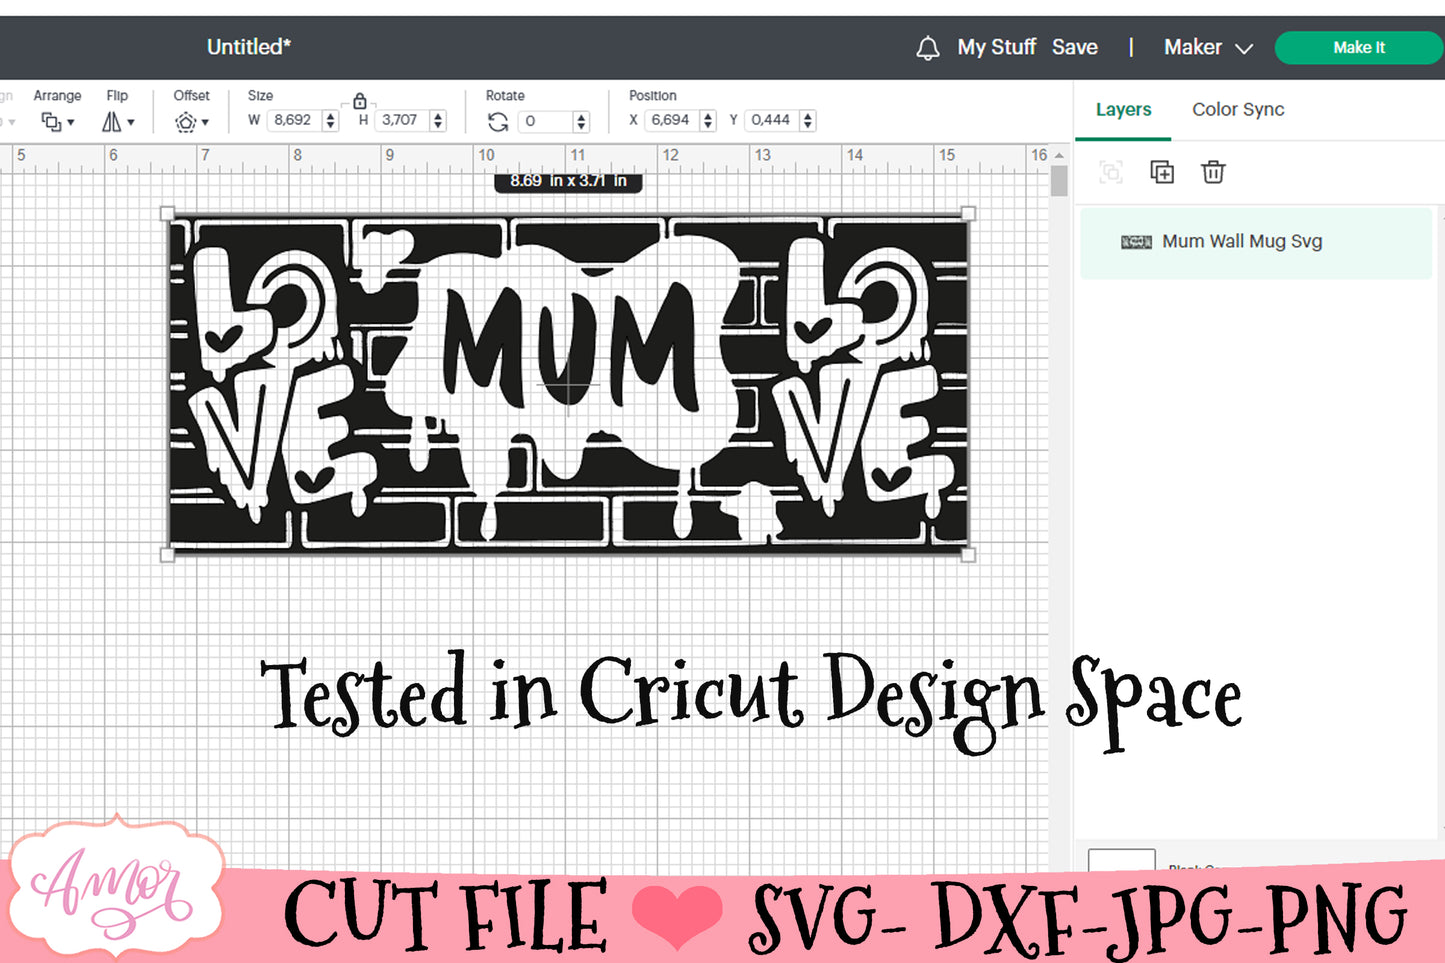Click the bottom-left selection handle

pyautogui.click(x=167, y=554)
